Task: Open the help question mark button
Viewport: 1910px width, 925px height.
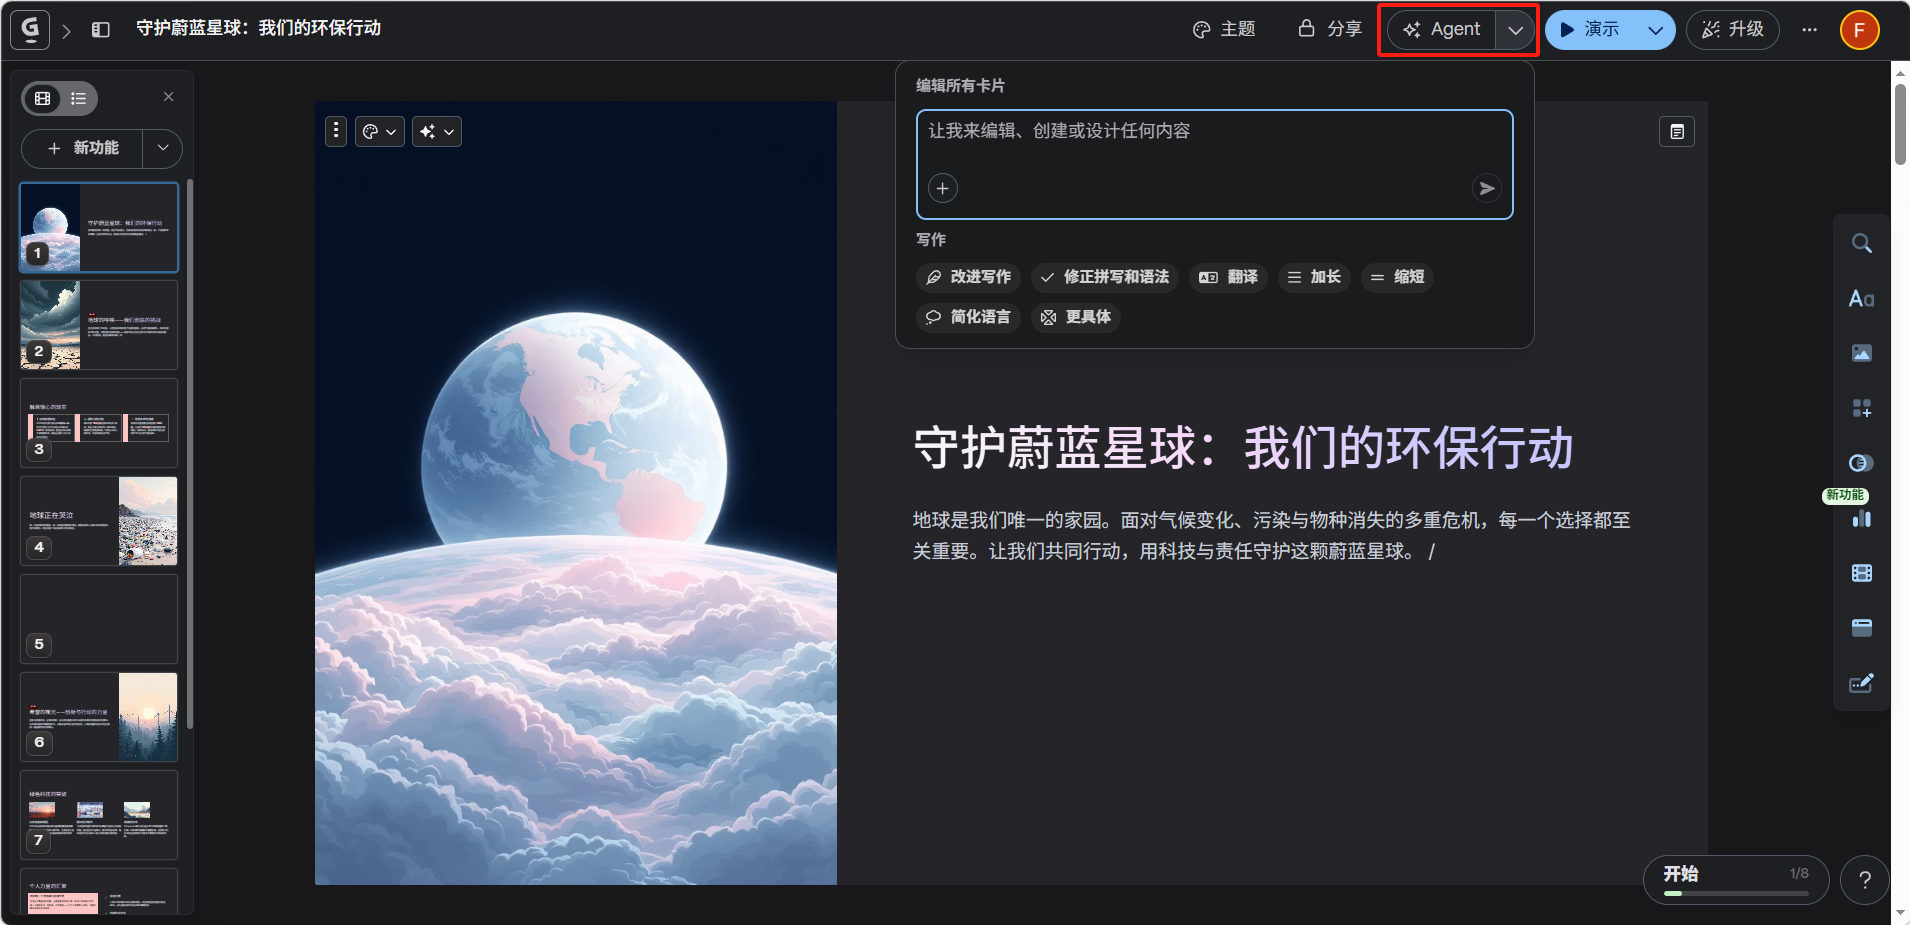Action: [x=1864, y=880]
